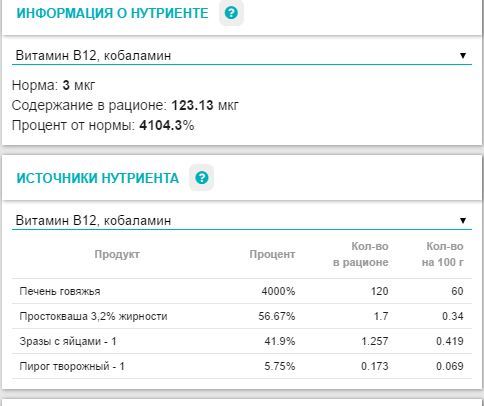484x406 pixels.
Task: Click the arrow of the bottom Витамин B12 selector
Action: [x=463, y=220]
